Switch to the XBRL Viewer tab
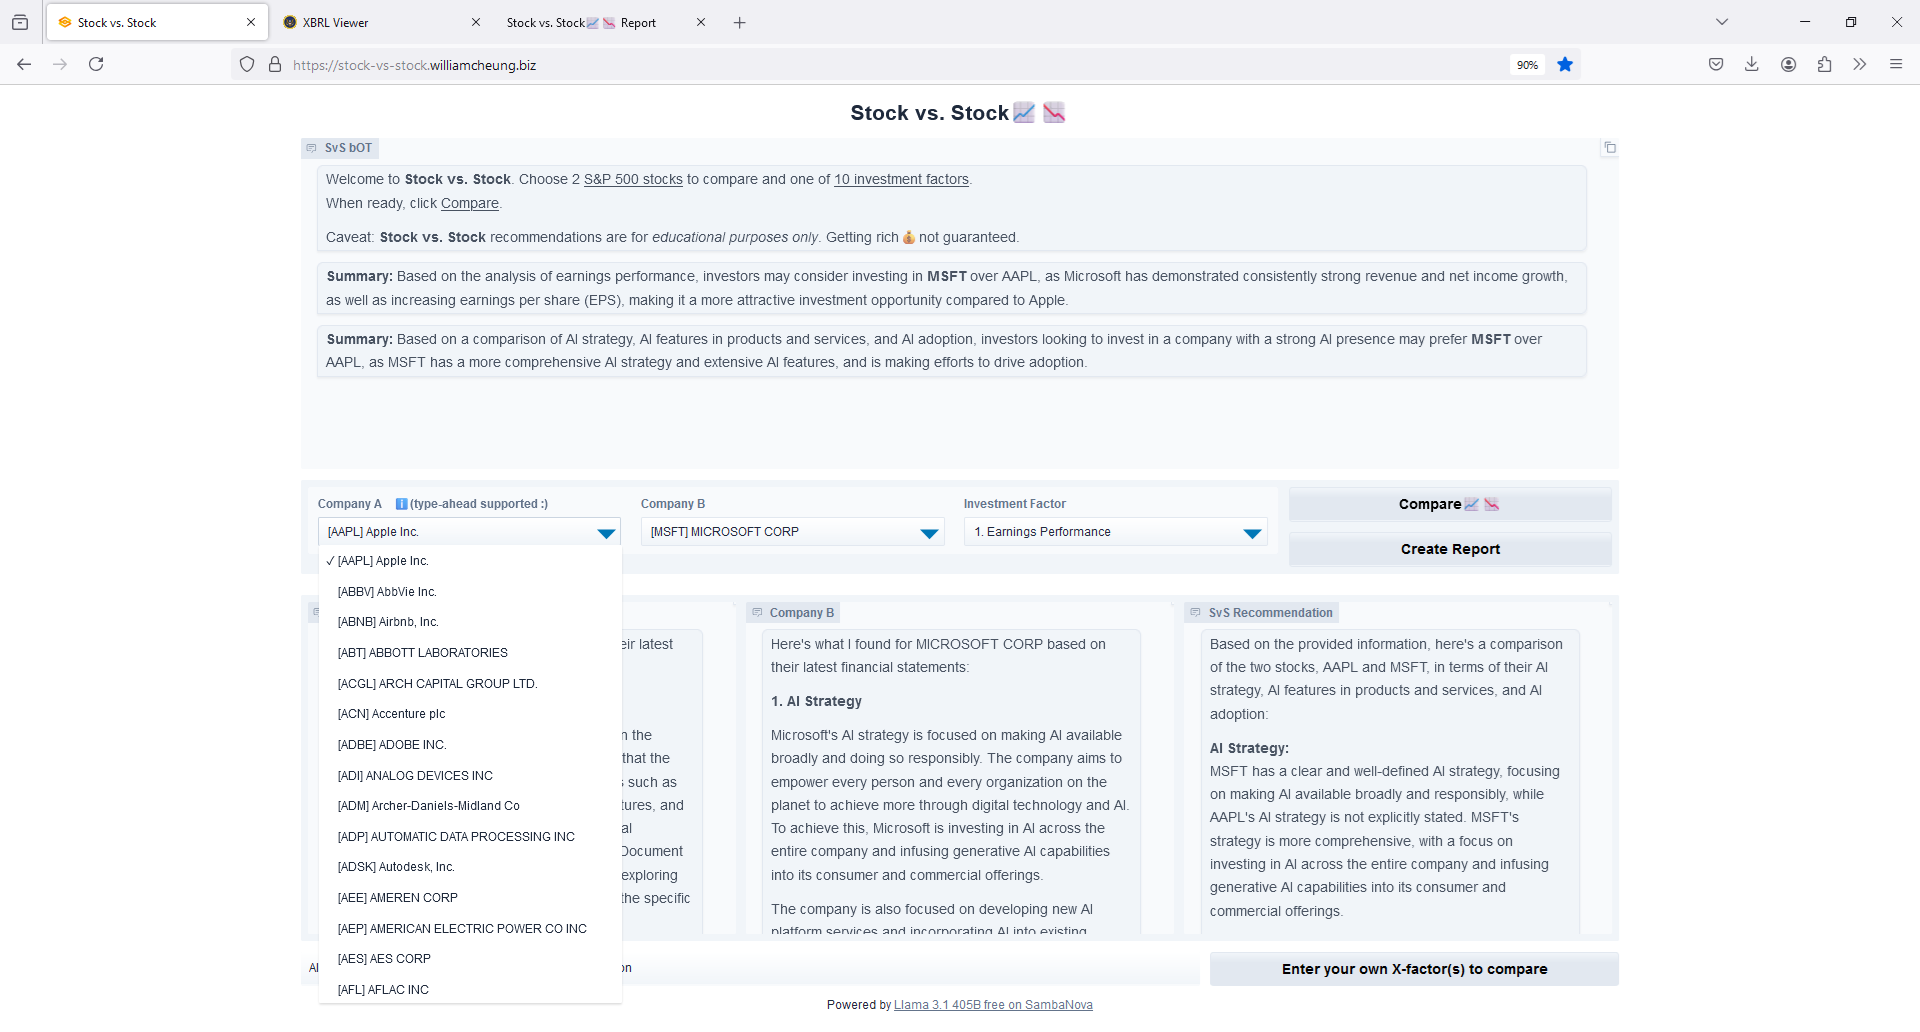Screen dimensions: 1920x1032 tap(380, 22)
